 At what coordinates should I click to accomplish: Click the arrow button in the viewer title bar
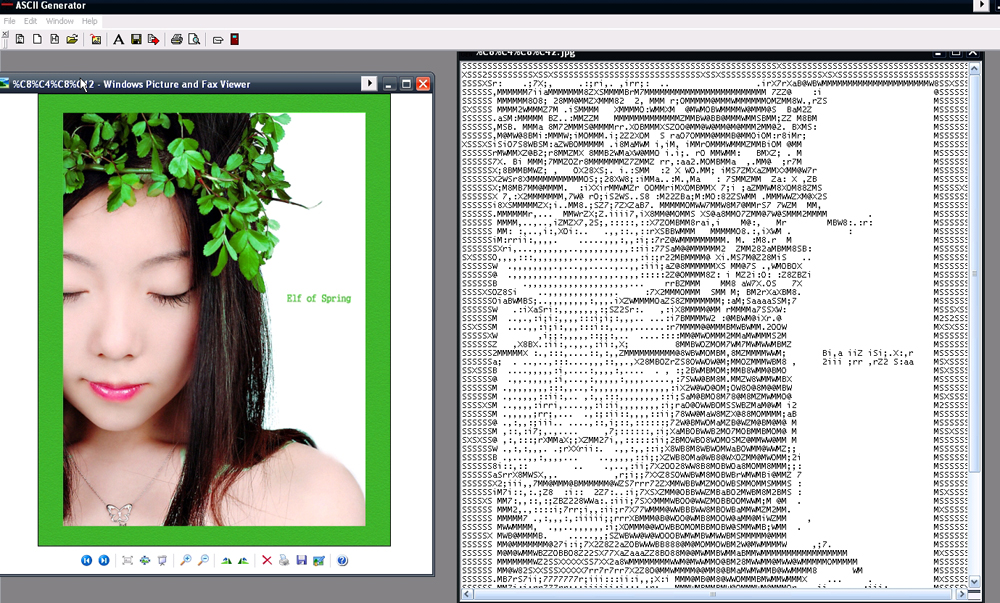(x=369, y=84)
